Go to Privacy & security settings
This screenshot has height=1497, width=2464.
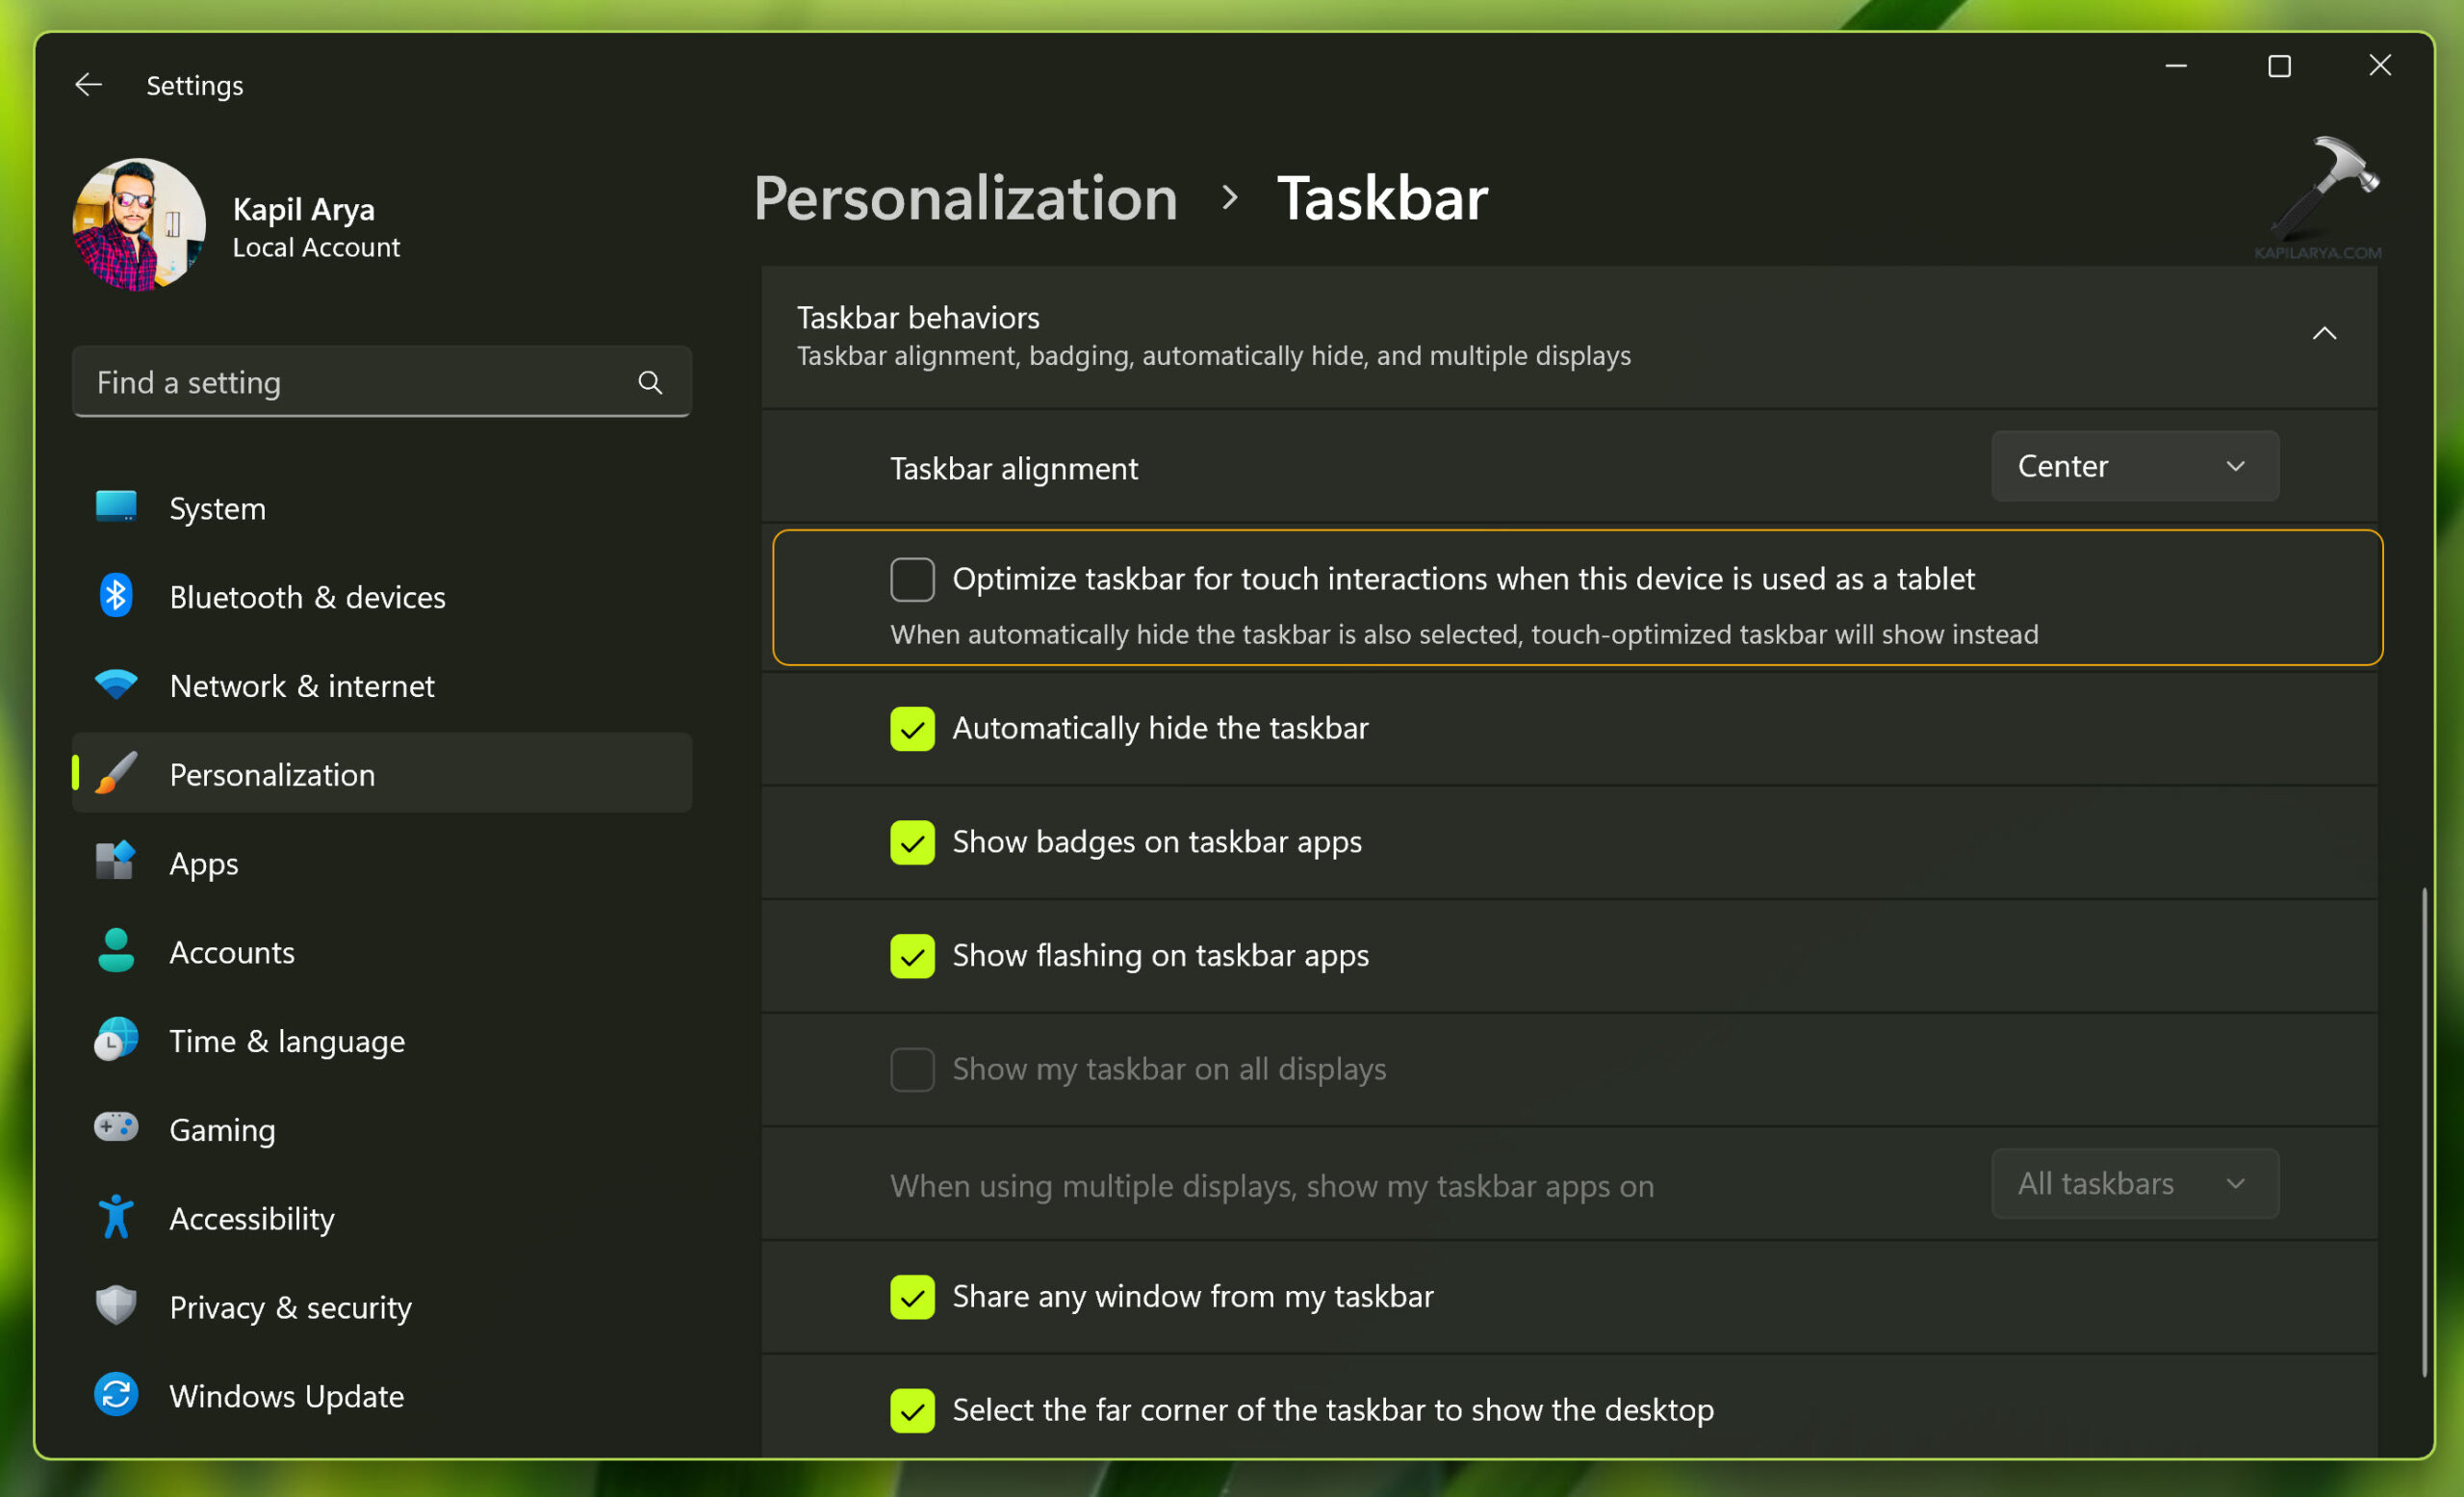(x=290, y=1307)
